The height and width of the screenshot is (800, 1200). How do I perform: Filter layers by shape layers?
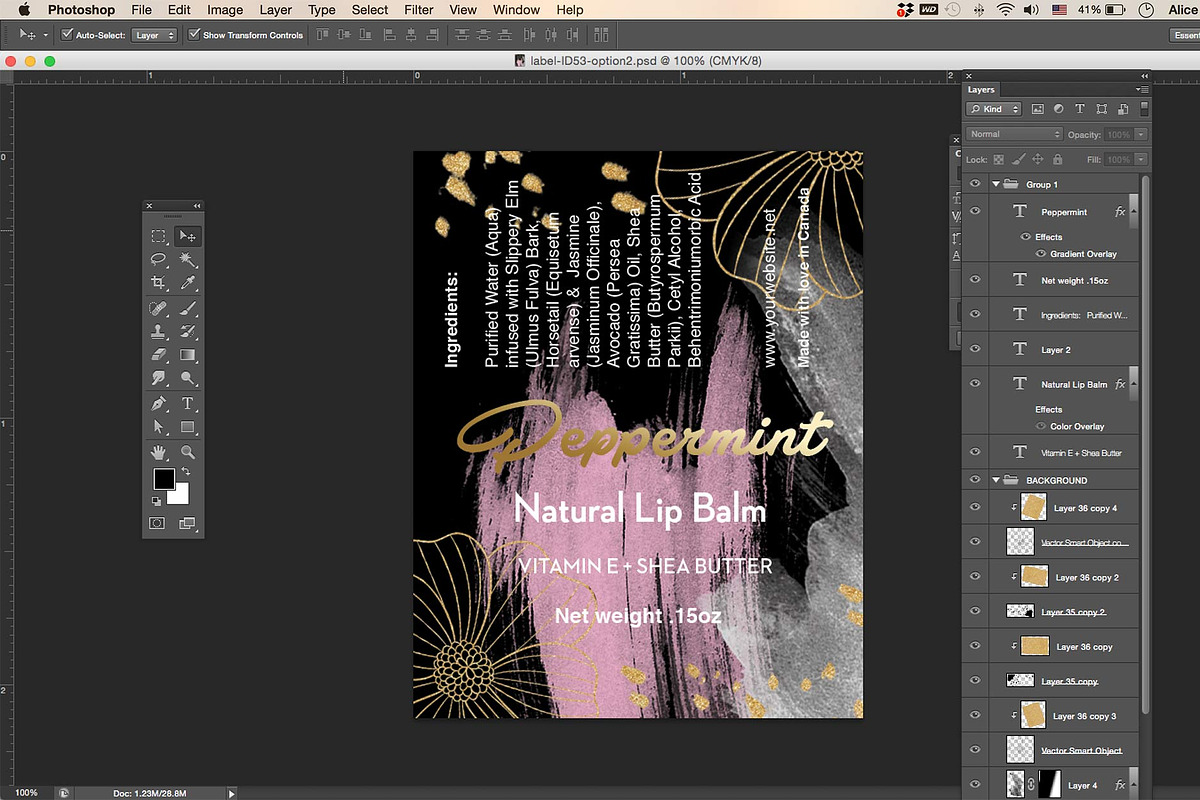pyautogui.click(x=1101, y=109)
